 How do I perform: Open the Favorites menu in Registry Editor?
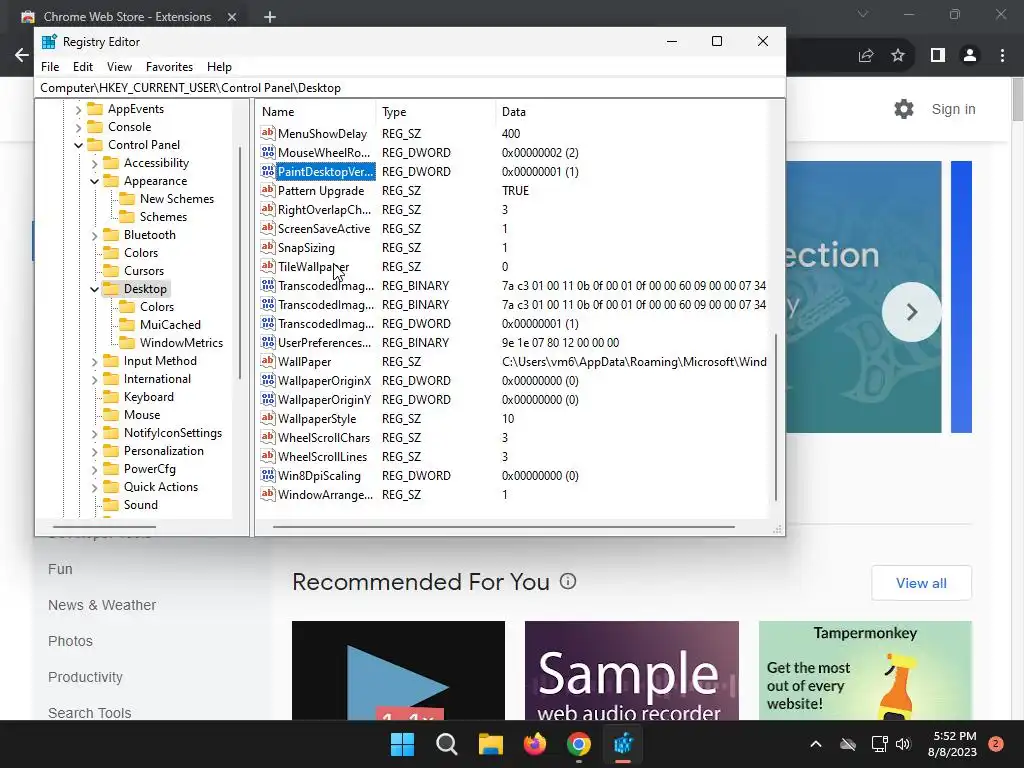169,67
